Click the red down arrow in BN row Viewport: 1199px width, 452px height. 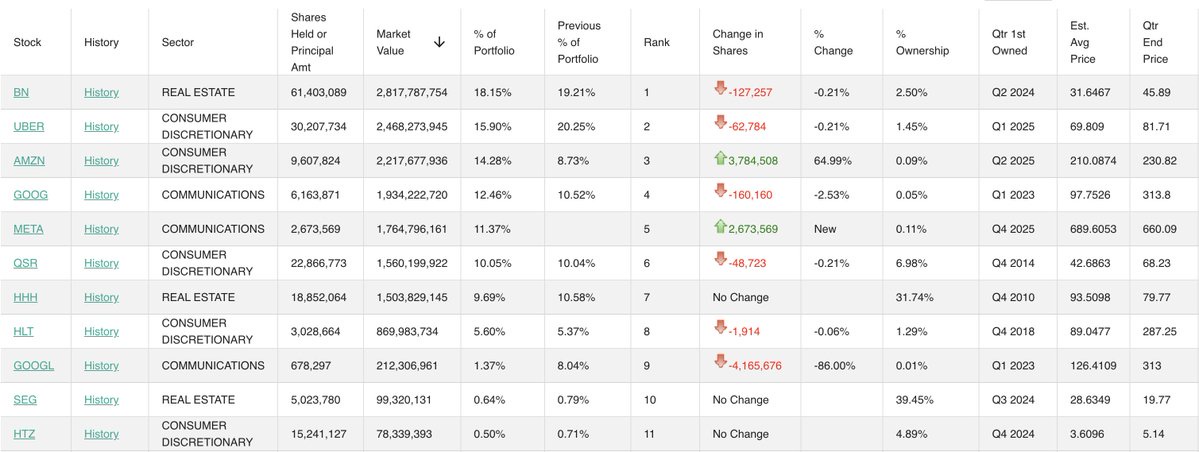[719, 90]
